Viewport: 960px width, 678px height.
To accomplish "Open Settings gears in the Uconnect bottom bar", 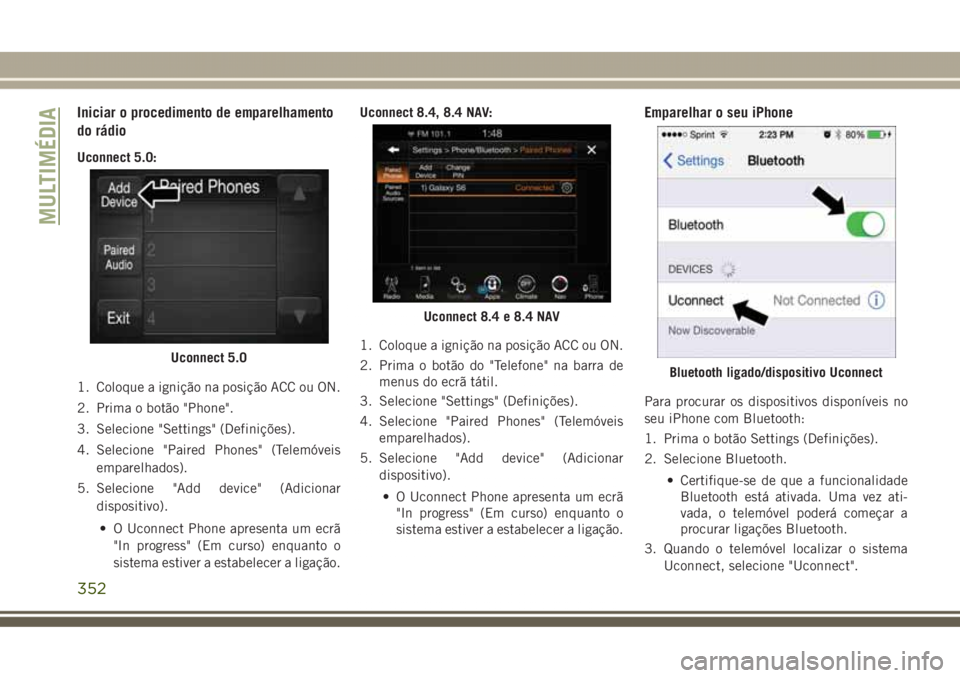I will point(458,287).
